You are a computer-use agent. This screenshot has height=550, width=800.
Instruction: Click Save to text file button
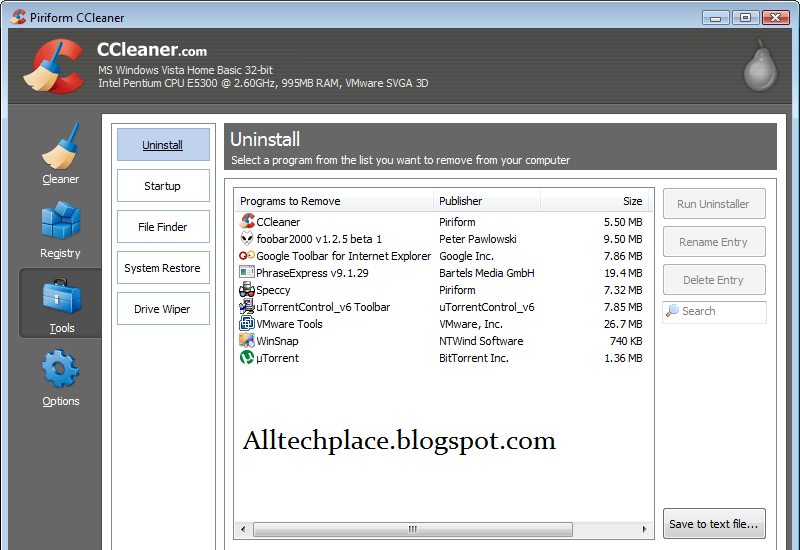[x=714, y=523]
